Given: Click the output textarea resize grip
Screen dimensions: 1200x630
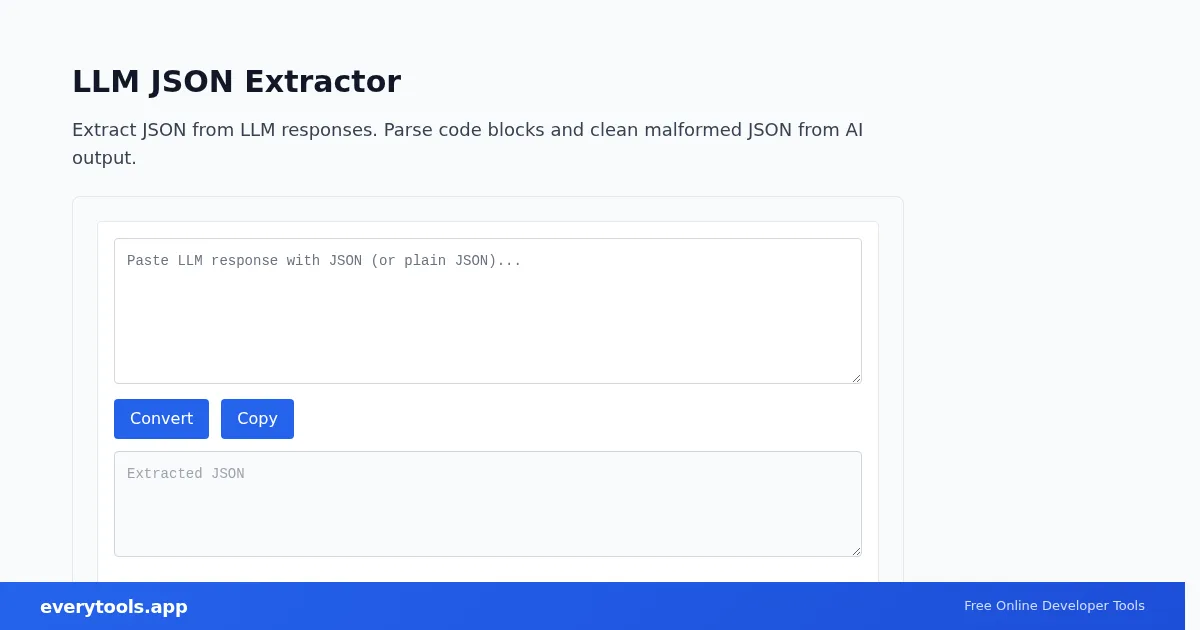Looking at the screenshot, I should [x=855, y=550].
